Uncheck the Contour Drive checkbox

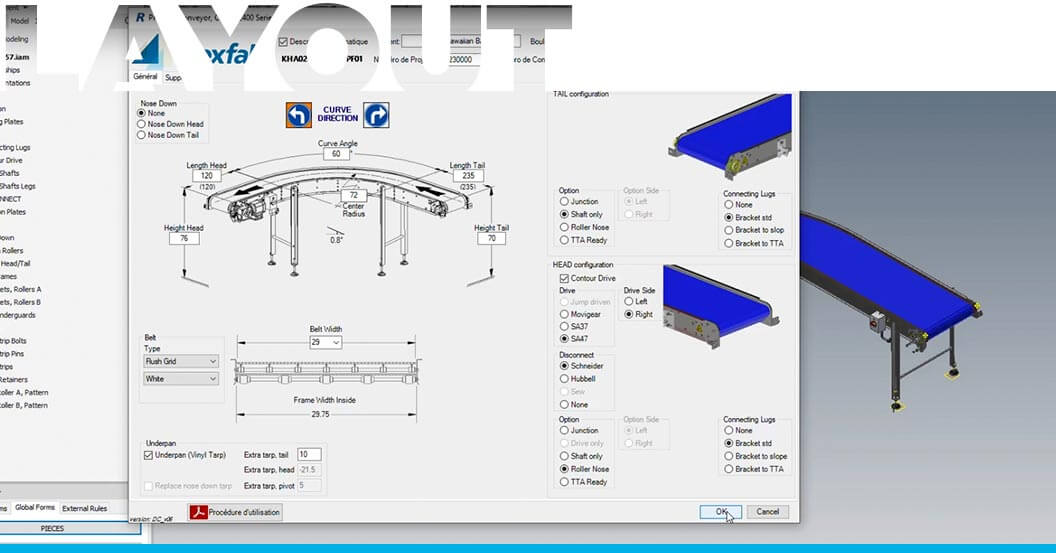(x=564, y=278)
